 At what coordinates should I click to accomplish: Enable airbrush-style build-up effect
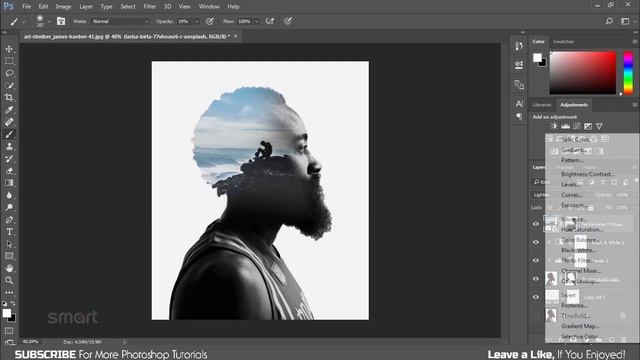270,21
